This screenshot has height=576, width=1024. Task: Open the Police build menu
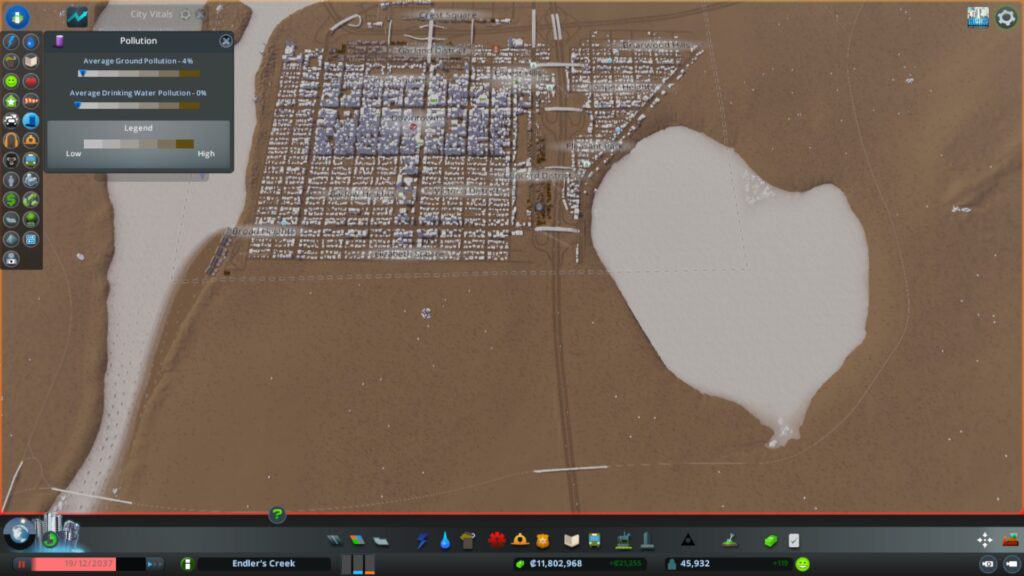click(543, 540)
